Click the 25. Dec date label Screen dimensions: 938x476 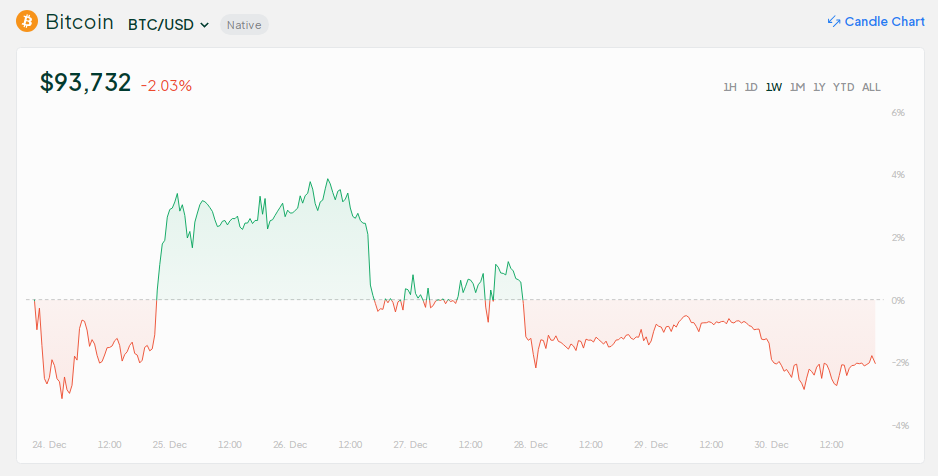pos(170,444)
